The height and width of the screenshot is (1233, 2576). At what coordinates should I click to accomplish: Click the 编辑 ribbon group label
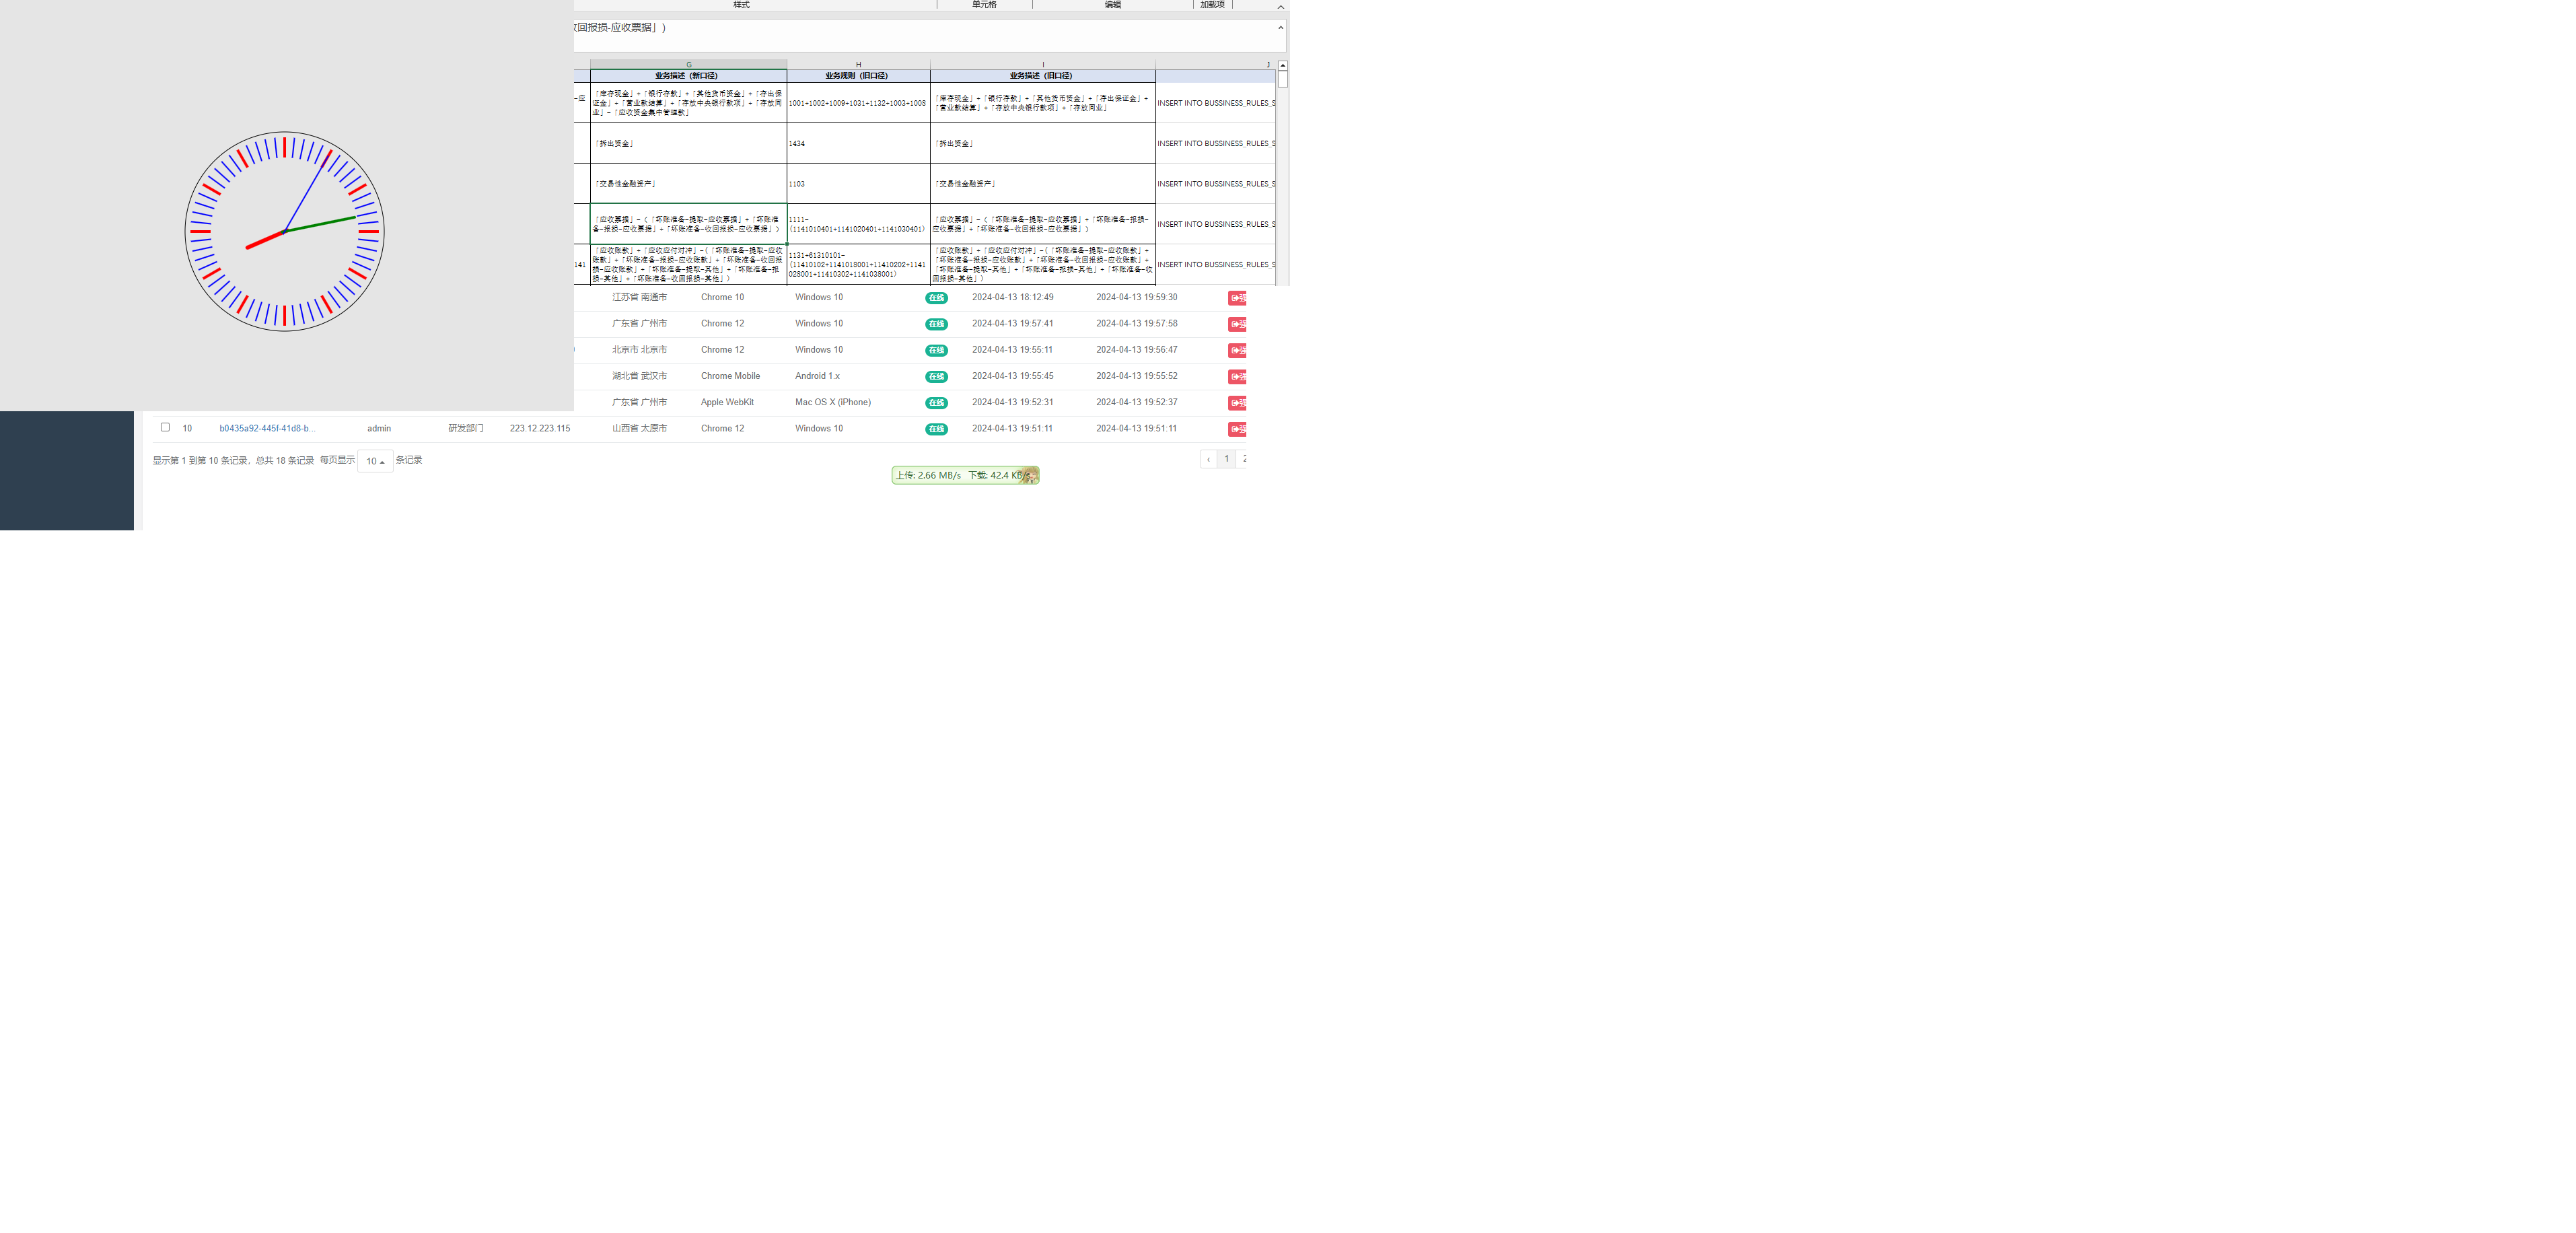(1113, 5)
